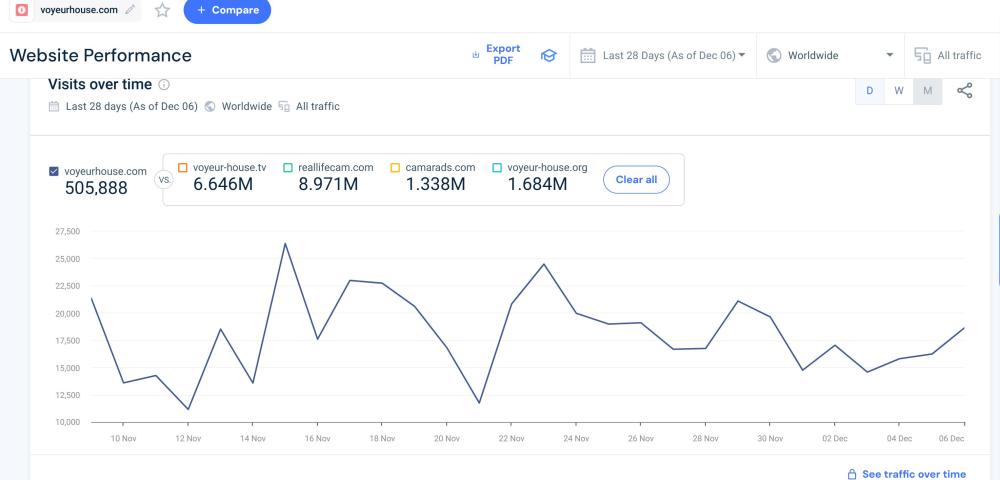The height and width of the screenshot is (480, 1000).
Task: Click the info icon next to Visits over time
Action: [x=164, y=85]
